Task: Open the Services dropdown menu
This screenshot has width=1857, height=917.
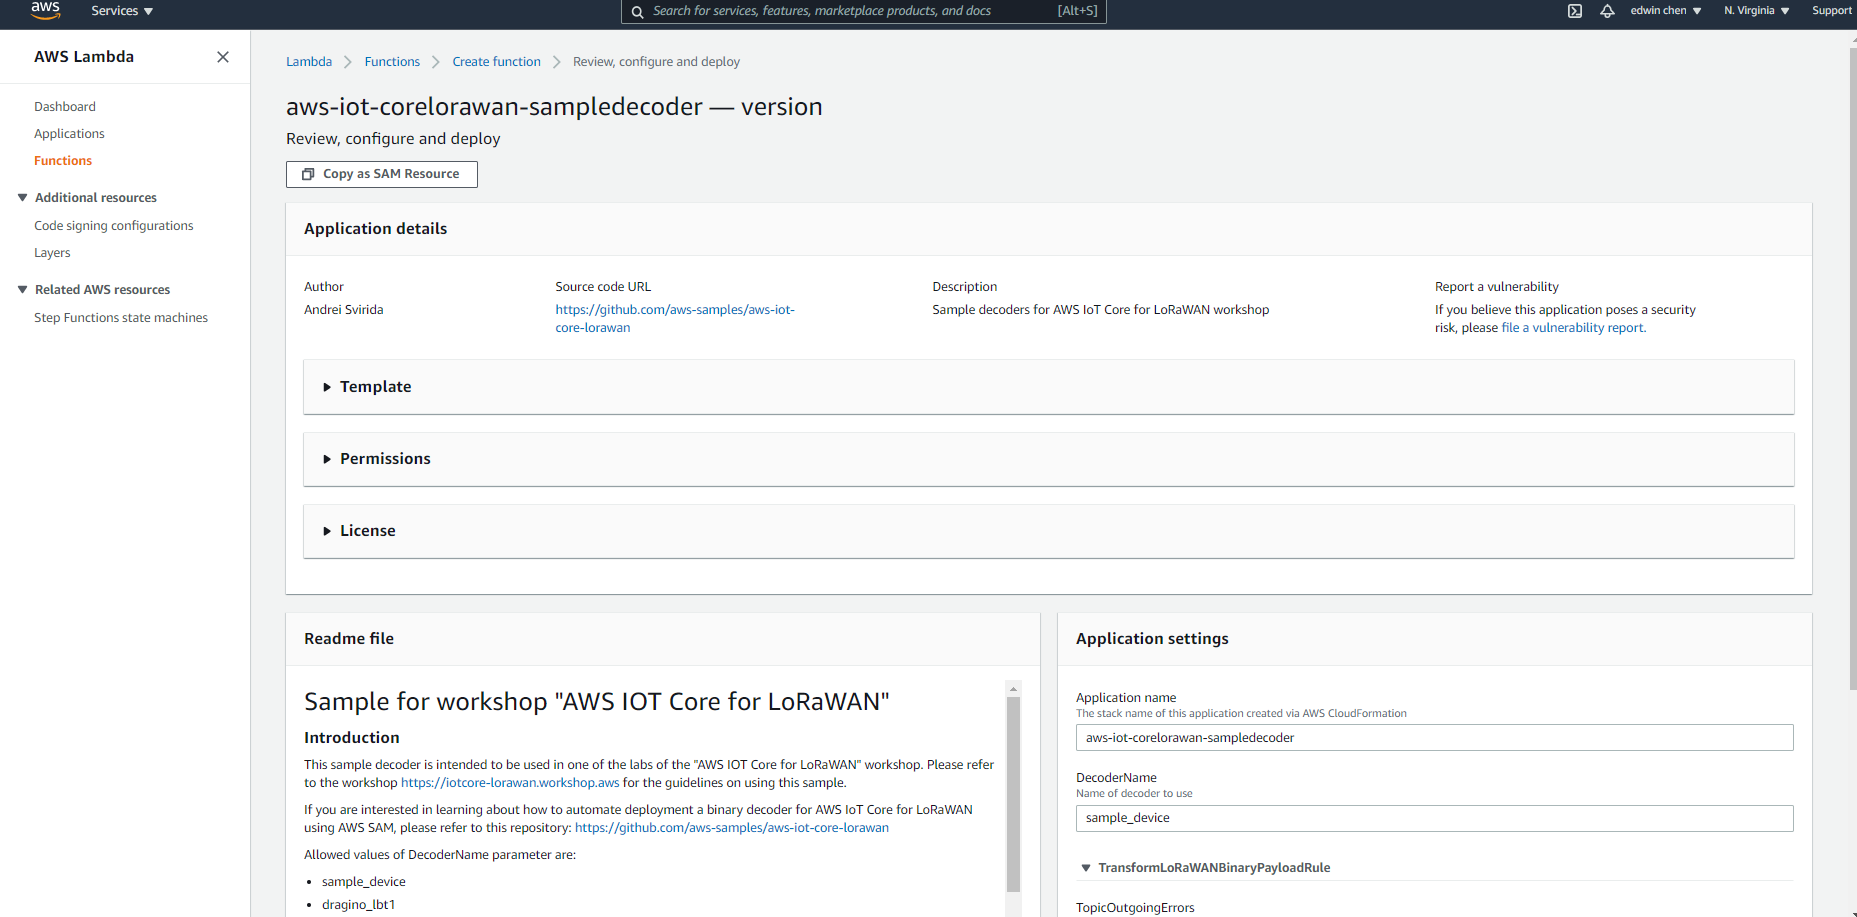Action: click(x=122, y=11)
